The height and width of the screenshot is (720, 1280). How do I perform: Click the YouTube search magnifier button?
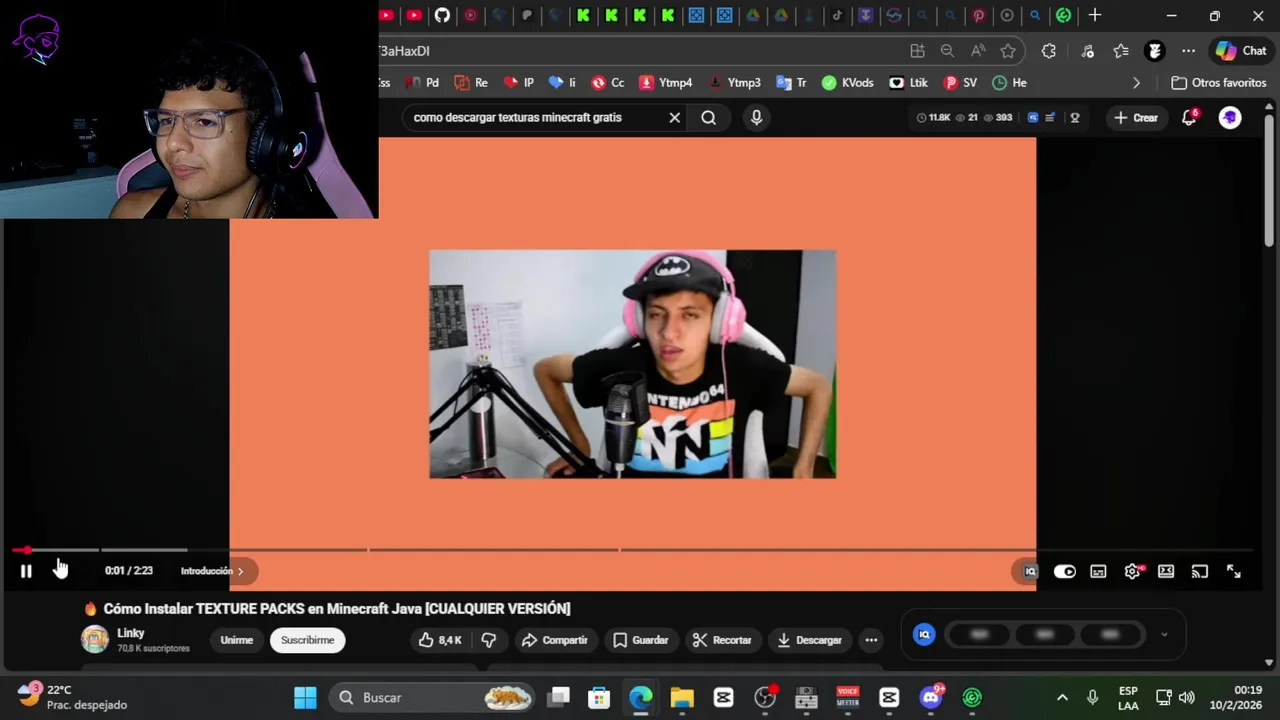[708, 117]
